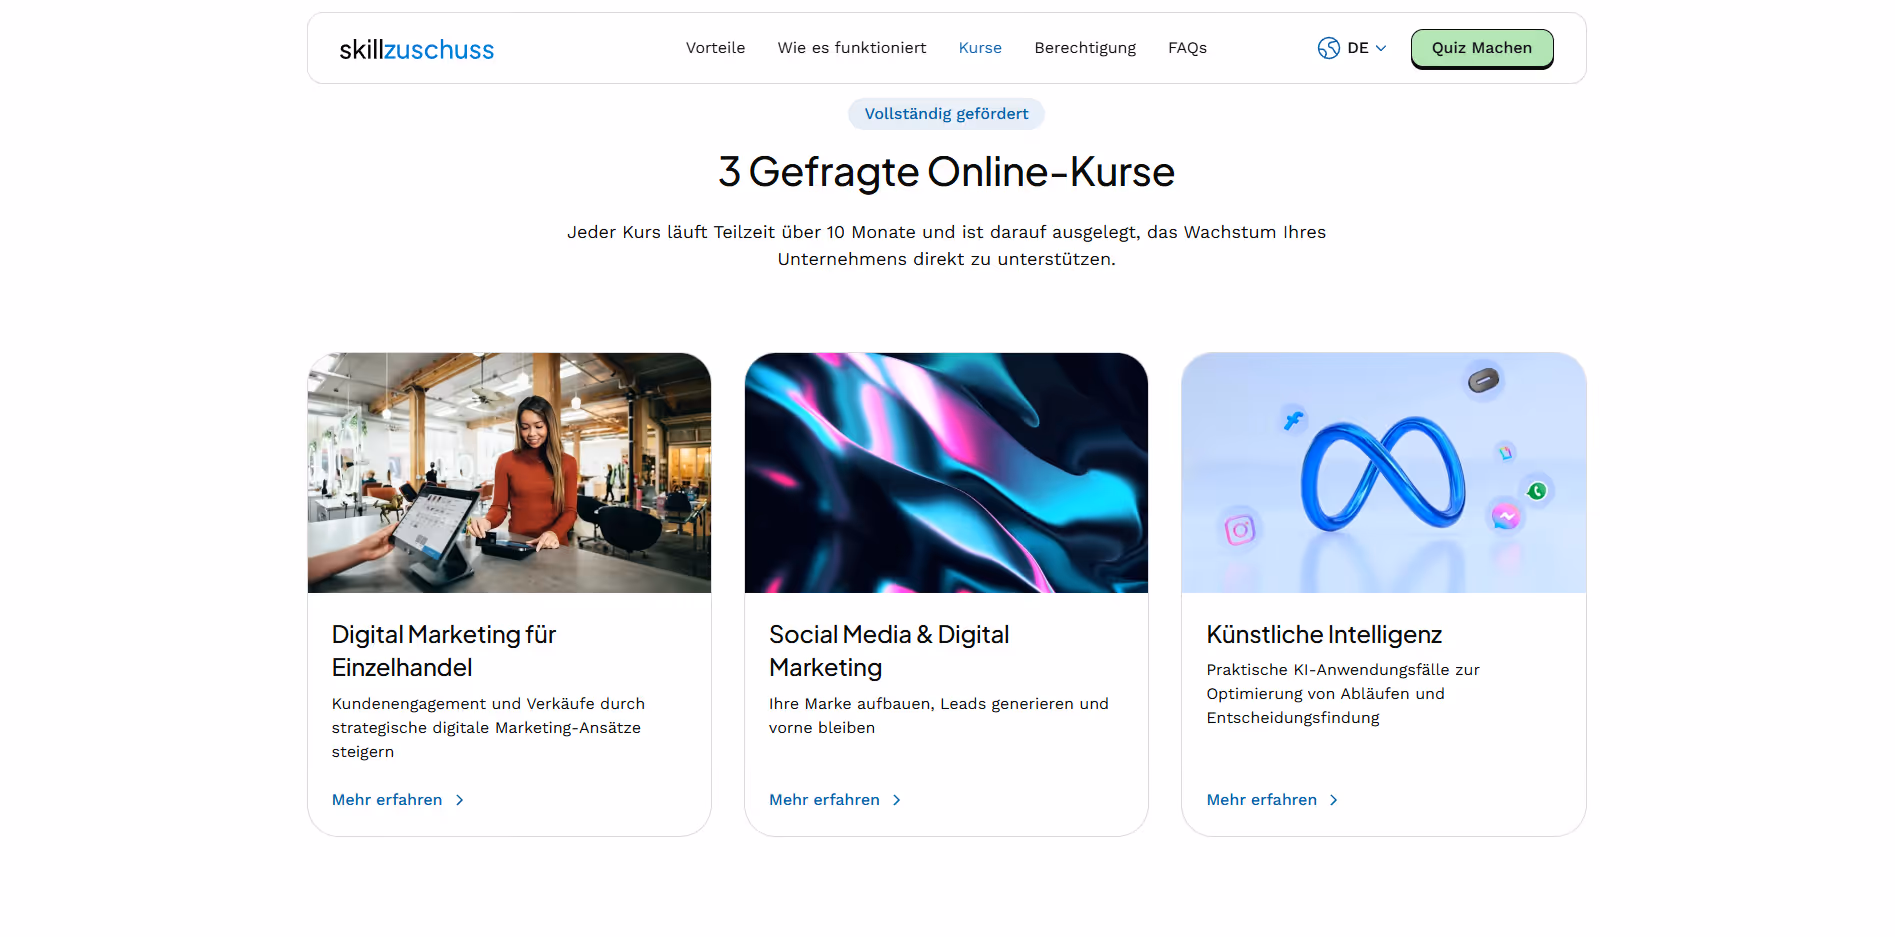The width and height of the screenshot is (1895, 937).
Task: Open the retail store course image
Action: (x=509, y=473)
